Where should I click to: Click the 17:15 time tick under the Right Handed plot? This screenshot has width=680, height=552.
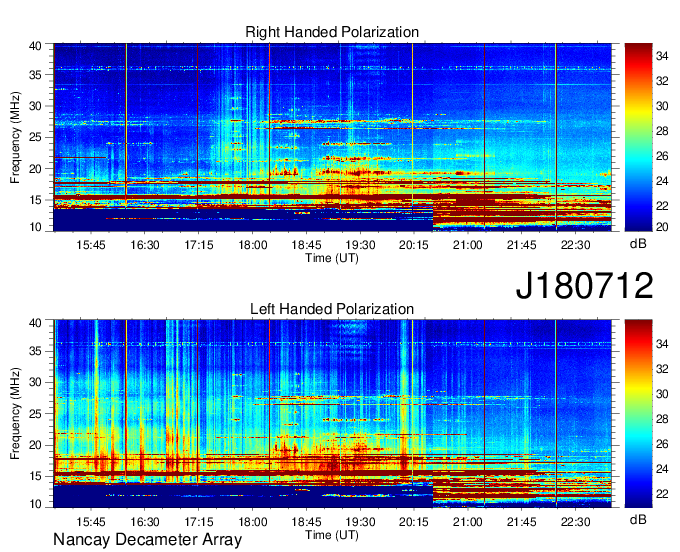[199, 245]
